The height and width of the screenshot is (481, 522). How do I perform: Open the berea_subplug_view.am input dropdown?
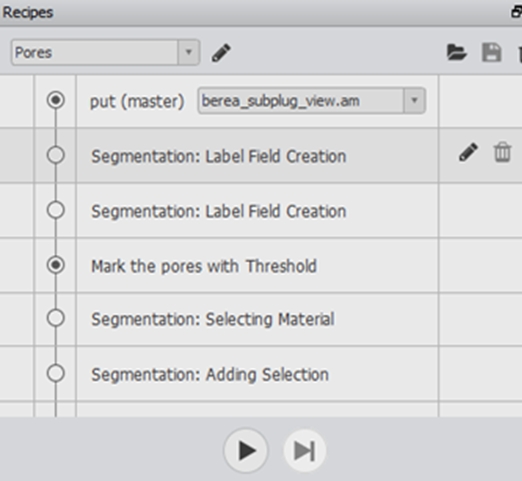(311, 101)
